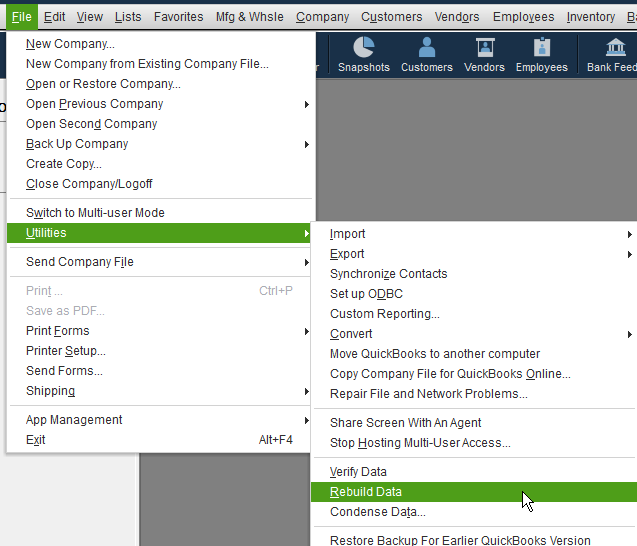Choose New Company... from File menu

(x=159, y=44)
